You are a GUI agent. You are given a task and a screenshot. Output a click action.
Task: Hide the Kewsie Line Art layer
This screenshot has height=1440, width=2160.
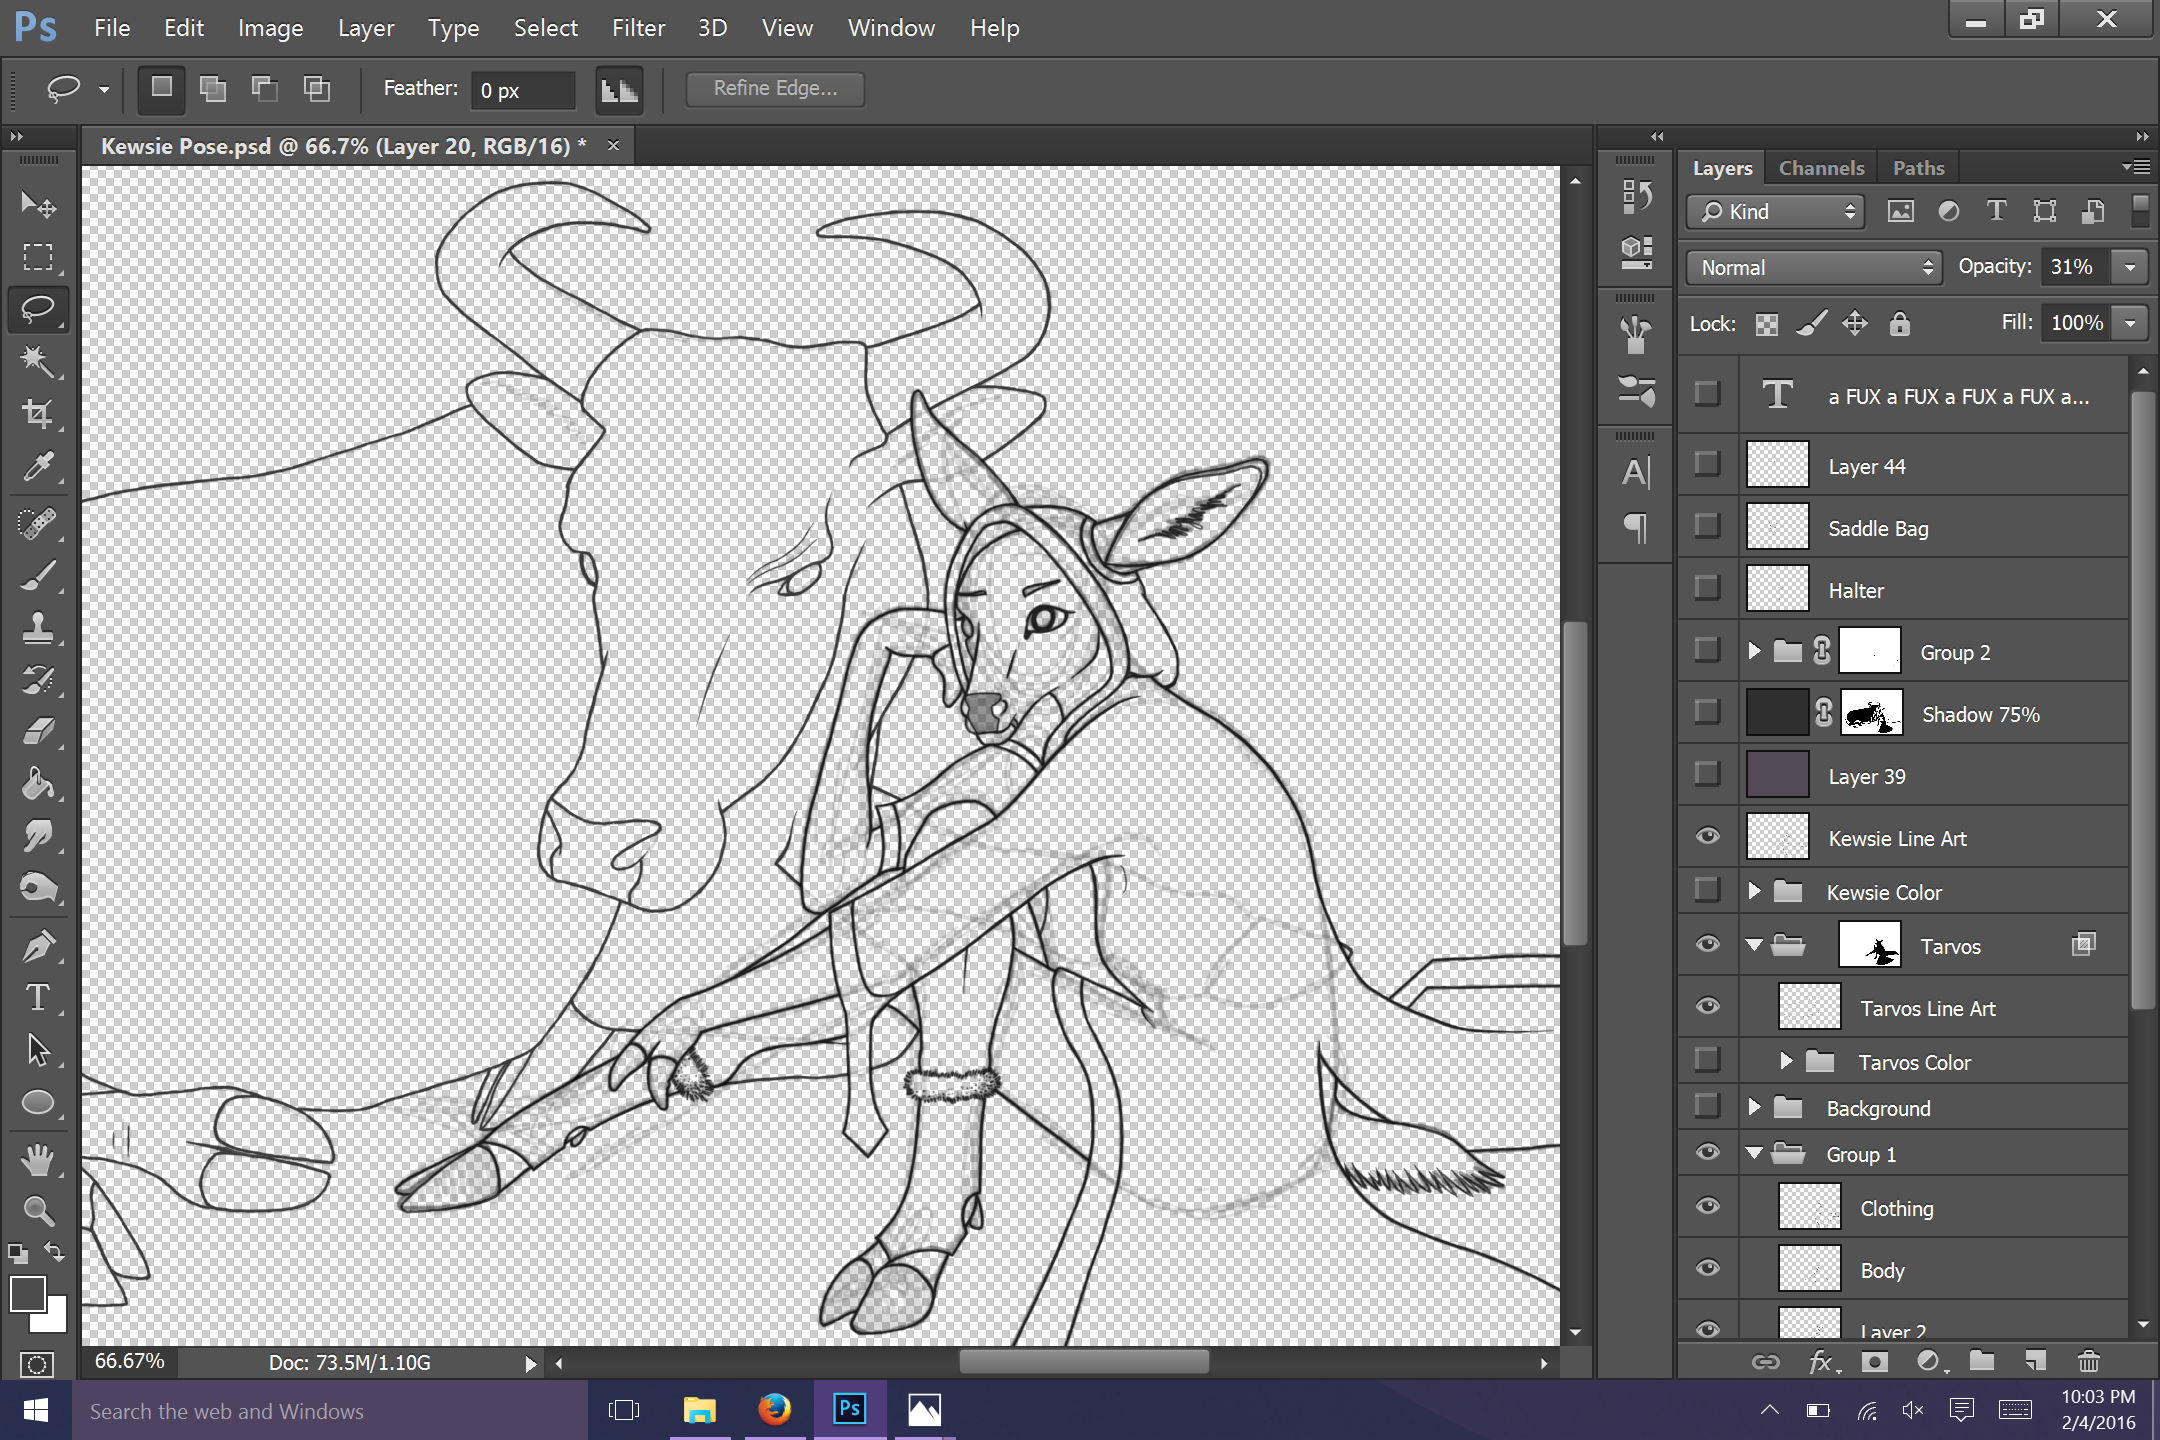1708,837
